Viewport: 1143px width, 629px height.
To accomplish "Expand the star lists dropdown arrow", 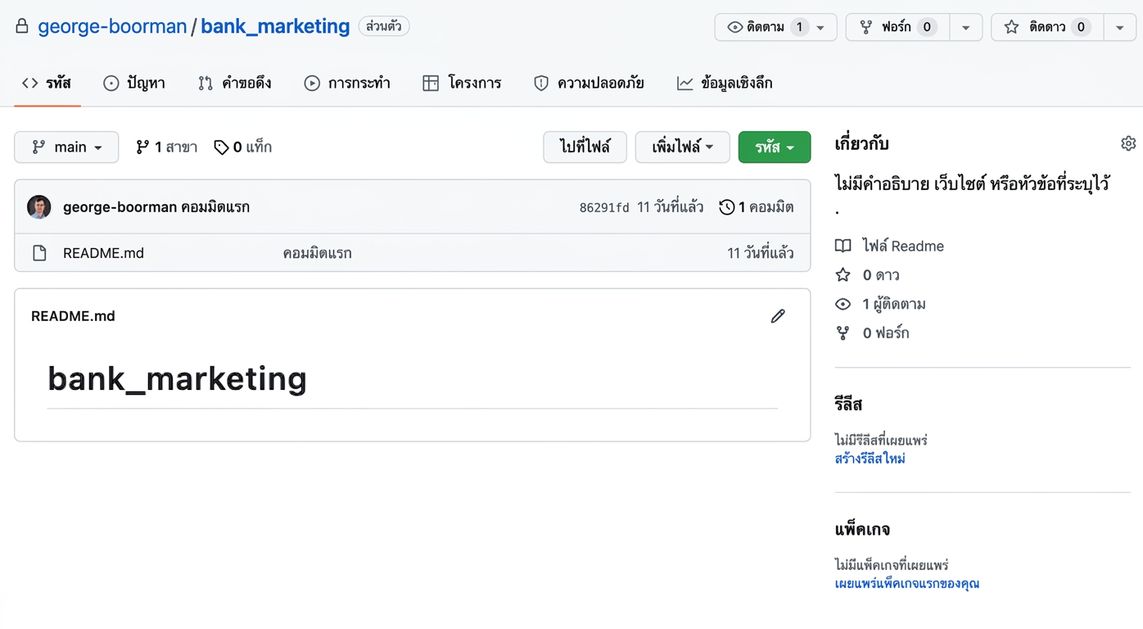I will pos(1120,27).
